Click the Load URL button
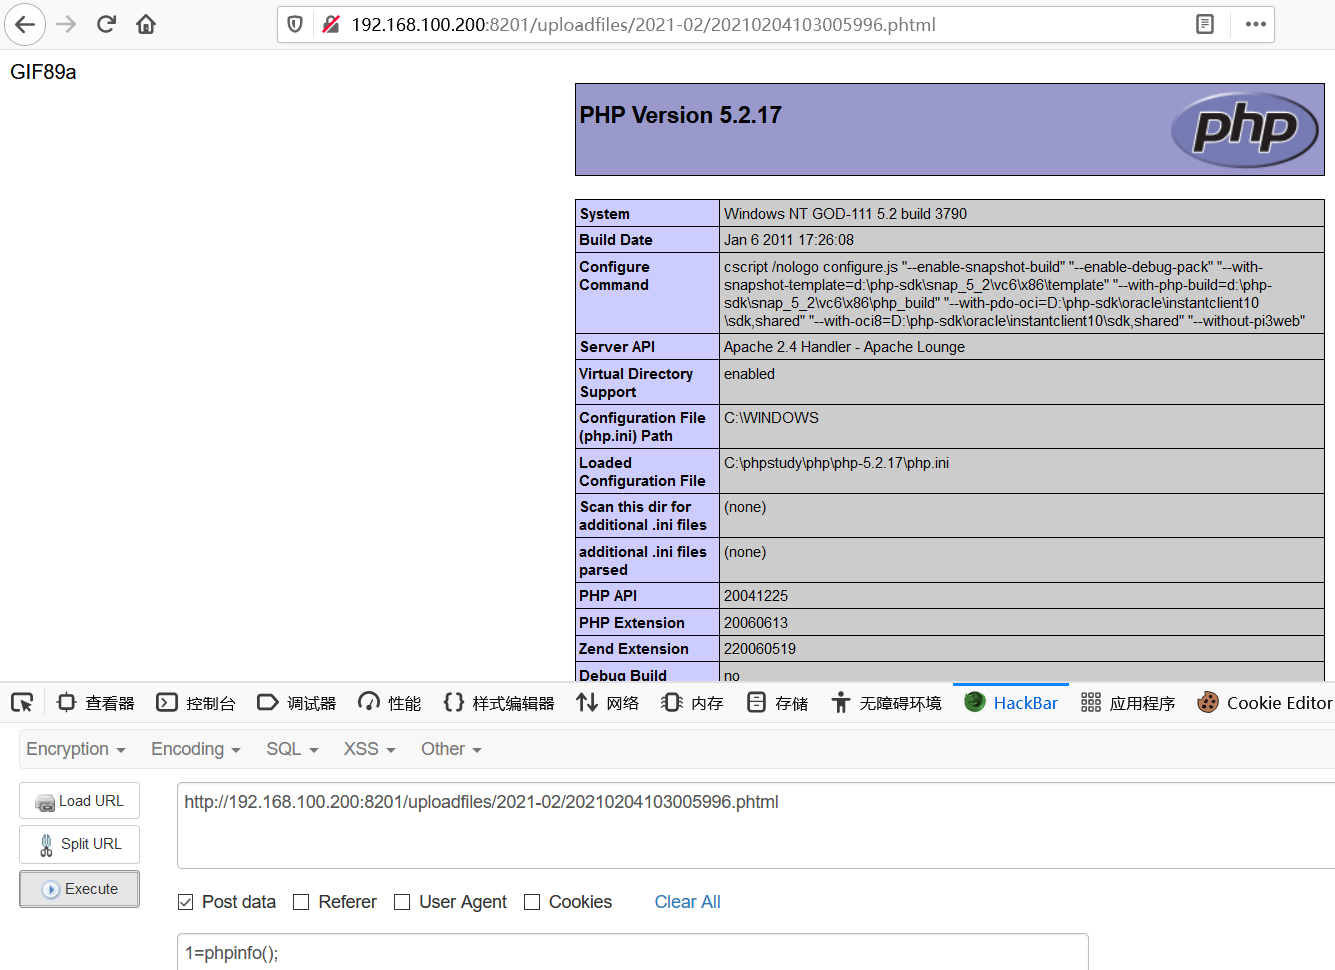The image size is (1335, 970). [80, 801]
